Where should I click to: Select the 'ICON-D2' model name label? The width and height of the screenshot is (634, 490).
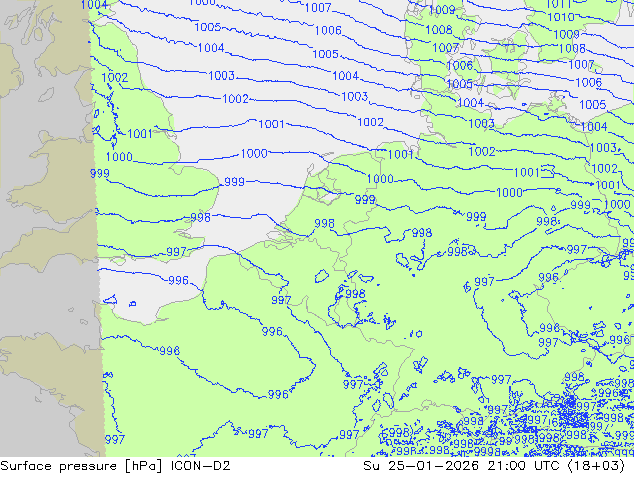201,466
